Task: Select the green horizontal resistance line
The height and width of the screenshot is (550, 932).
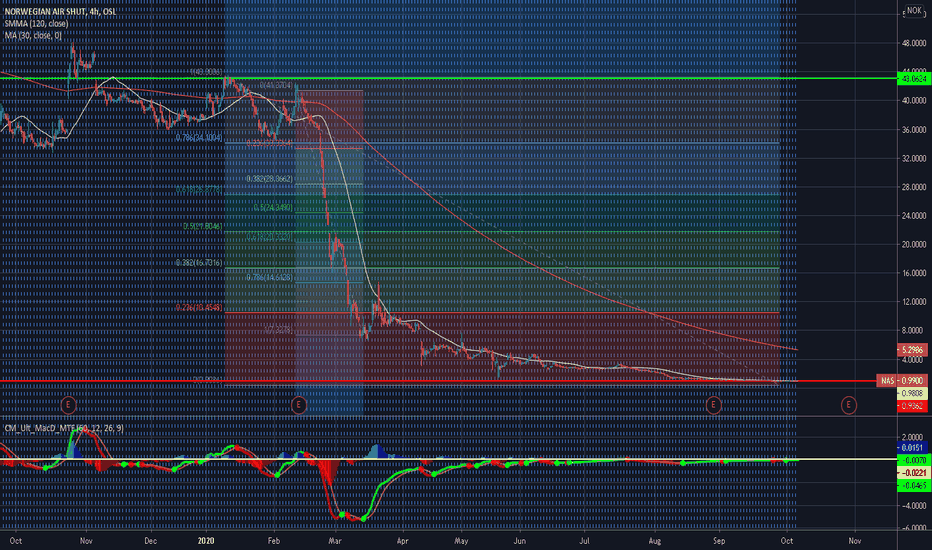Action: pos(448,78)
